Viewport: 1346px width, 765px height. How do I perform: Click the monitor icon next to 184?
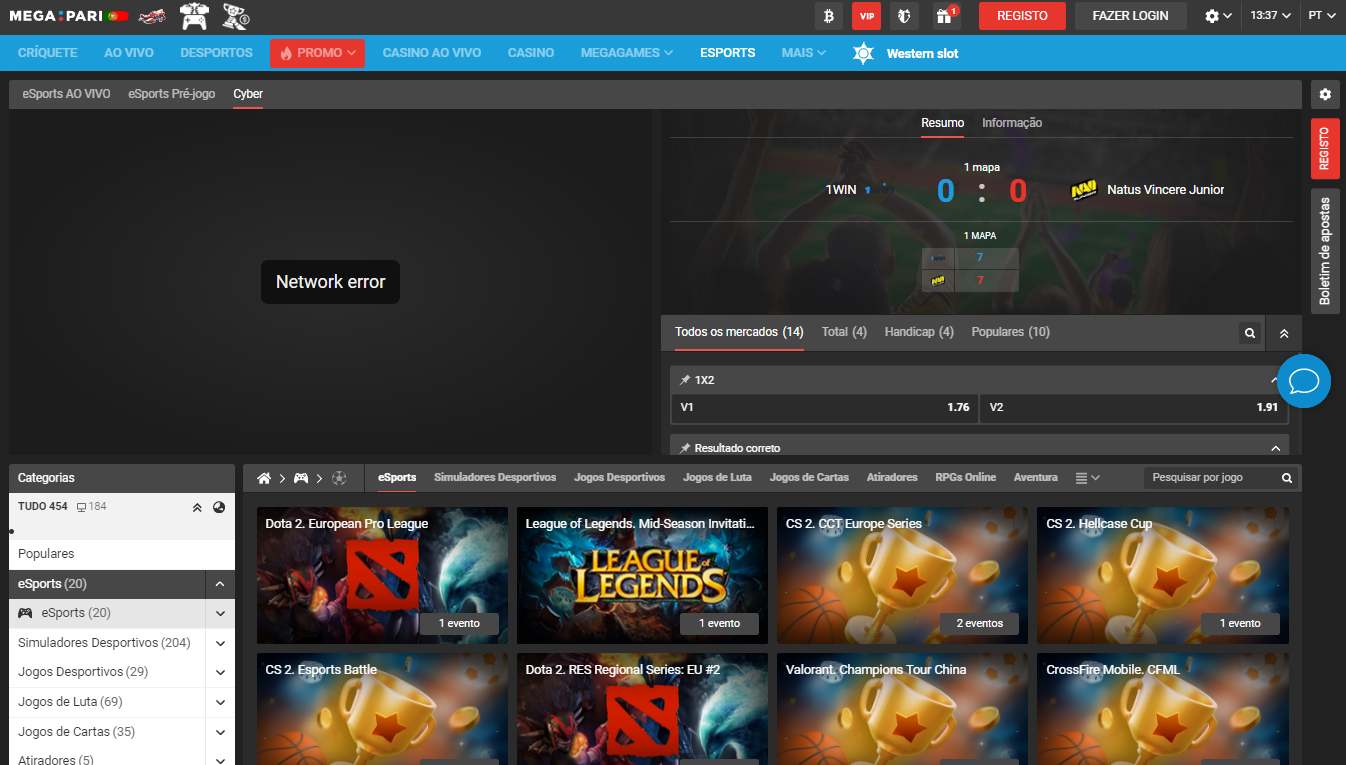point(82,507)
